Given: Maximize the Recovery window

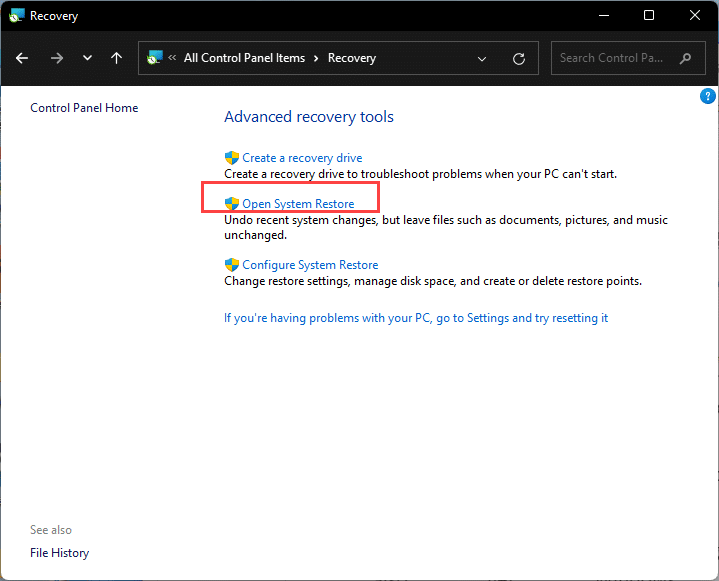Looking at the screenshot, I should point(649,16).
